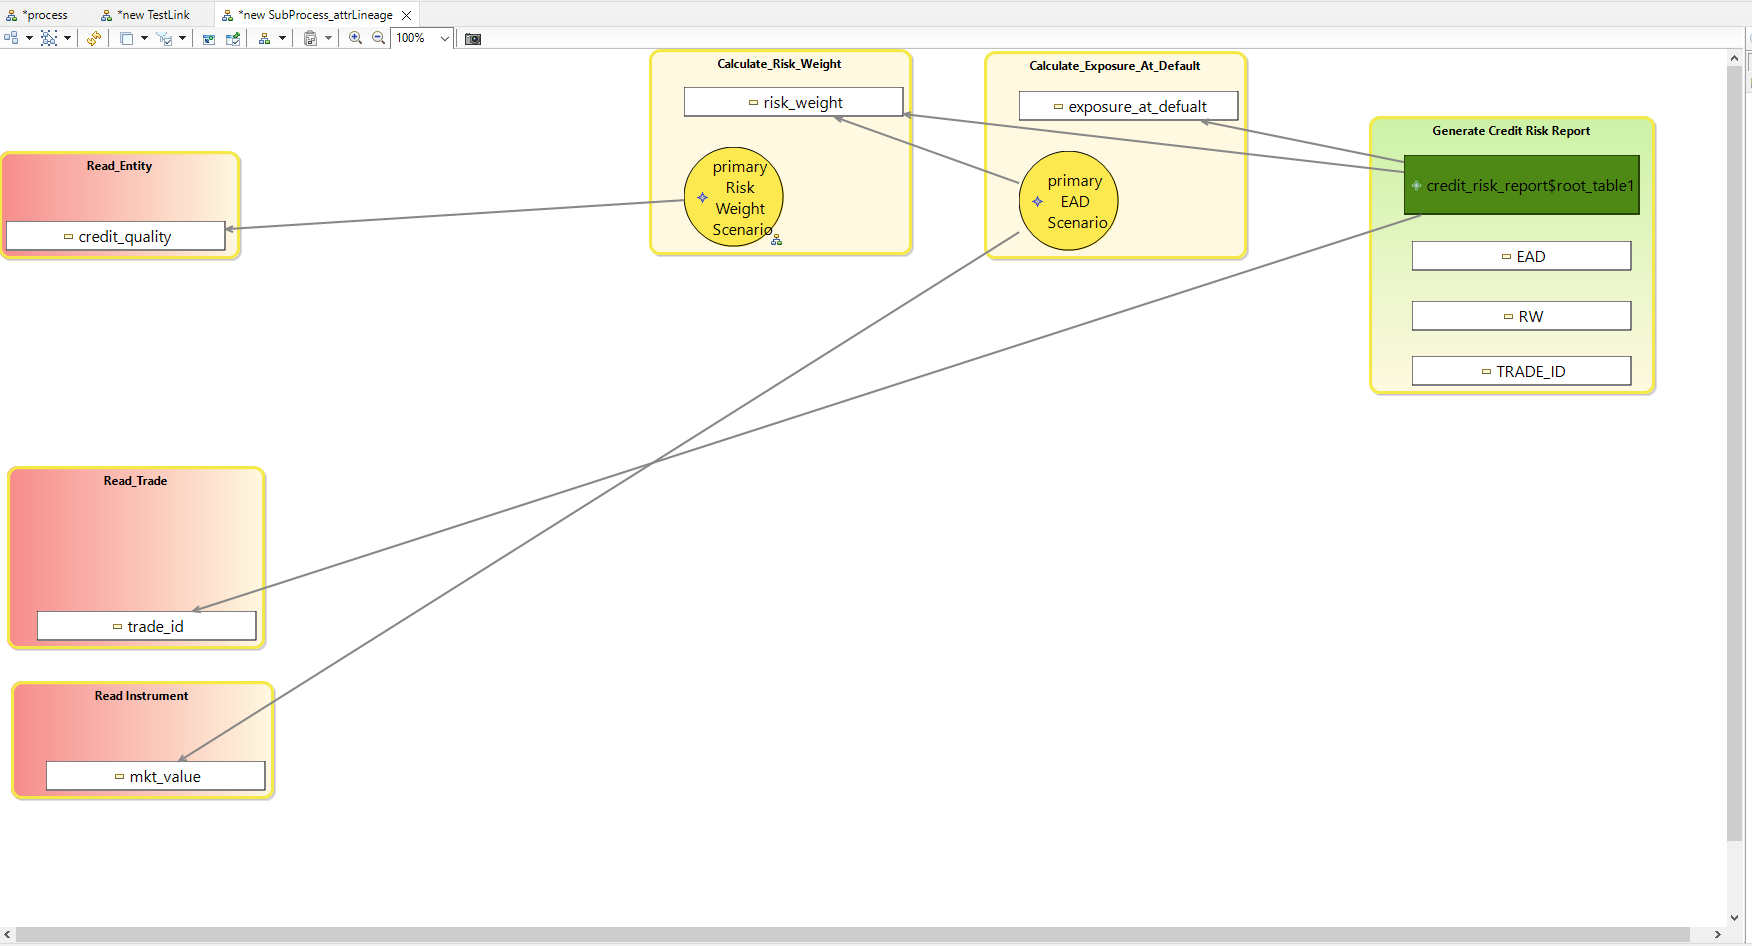
Task: Open the arrange-all dropdown arrow
Action: [x=29, y=38]
